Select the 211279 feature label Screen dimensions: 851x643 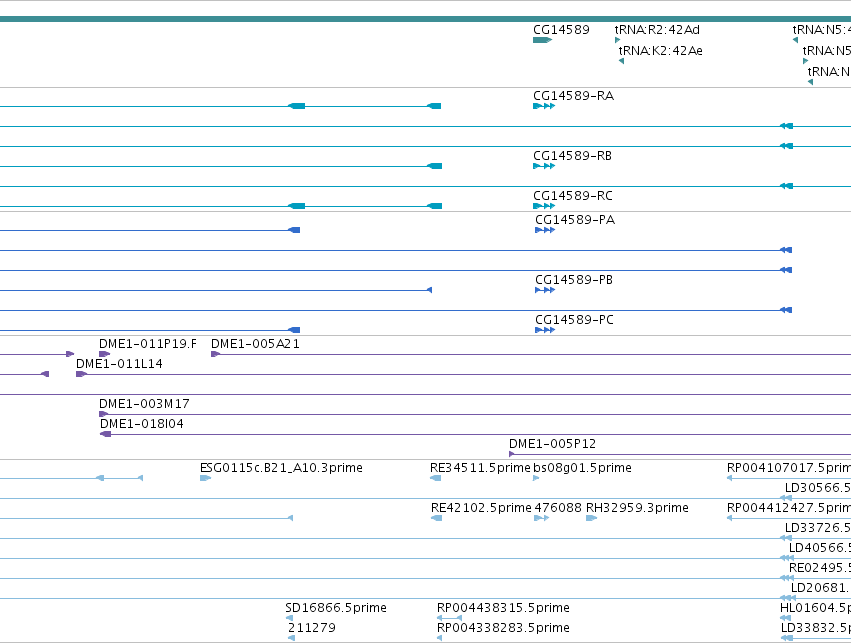tap(312, 628)
